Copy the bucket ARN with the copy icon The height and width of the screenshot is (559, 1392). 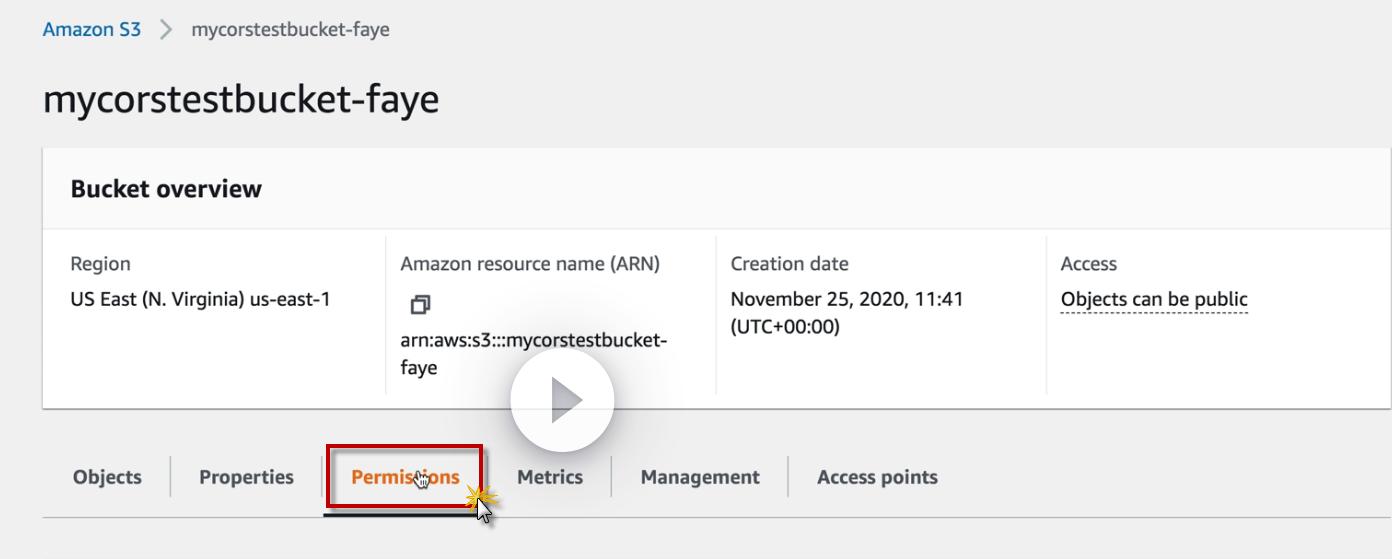coord(421,304)
